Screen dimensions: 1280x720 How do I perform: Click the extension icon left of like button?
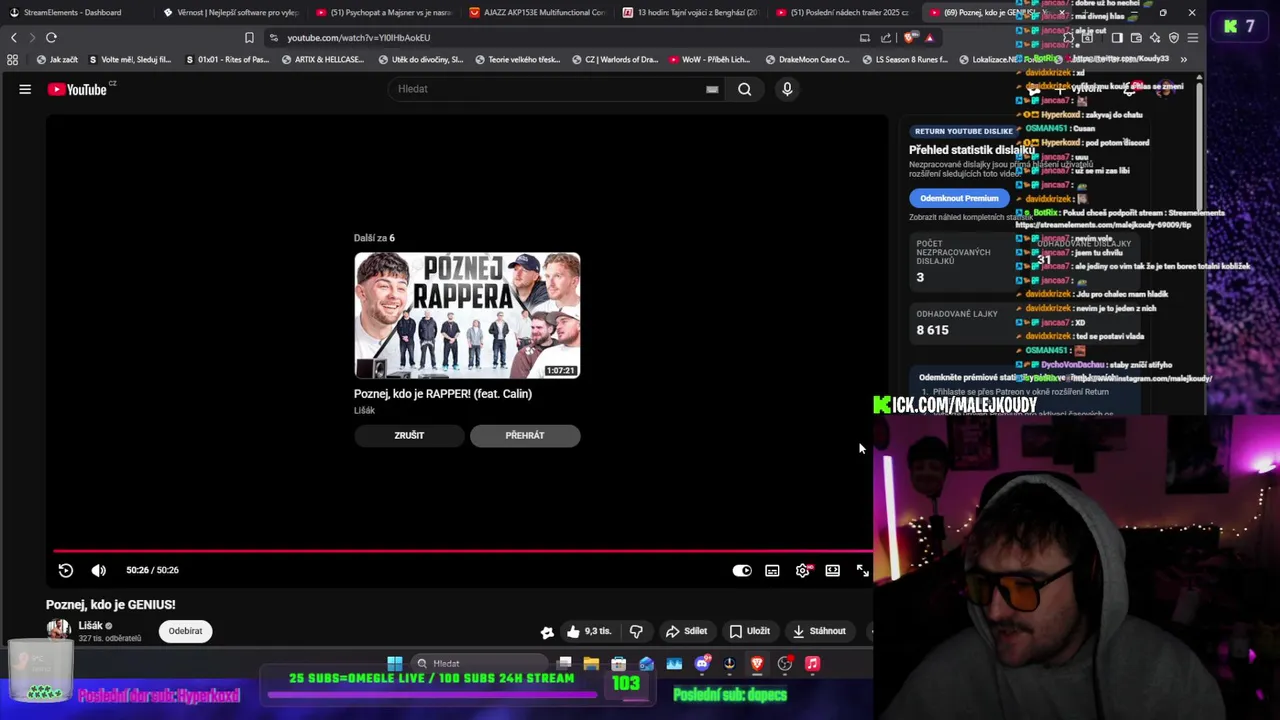[x=547, y=631]
